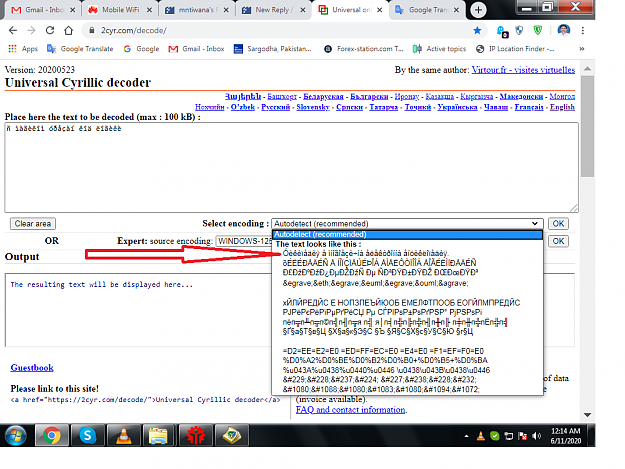
Task: Expand the Select encoding dropdown
Action: coord(407,224)
